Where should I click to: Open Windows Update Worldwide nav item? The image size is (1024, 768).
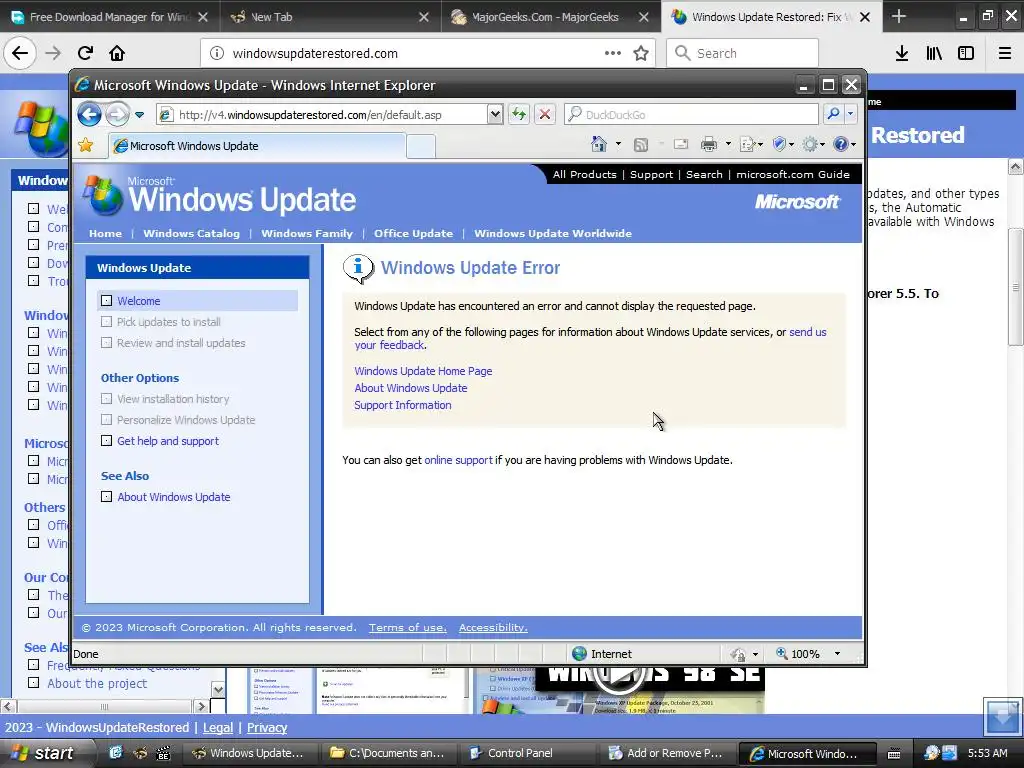coord(553,233)
